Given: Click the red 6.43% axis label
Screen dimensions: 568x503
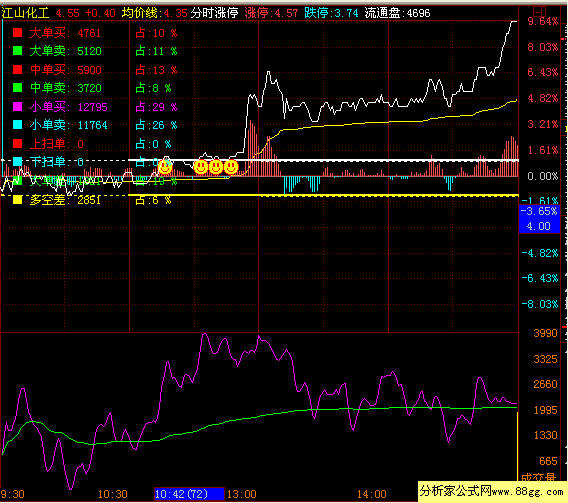Looking at the screenshot, I should (x=543, y=72).
